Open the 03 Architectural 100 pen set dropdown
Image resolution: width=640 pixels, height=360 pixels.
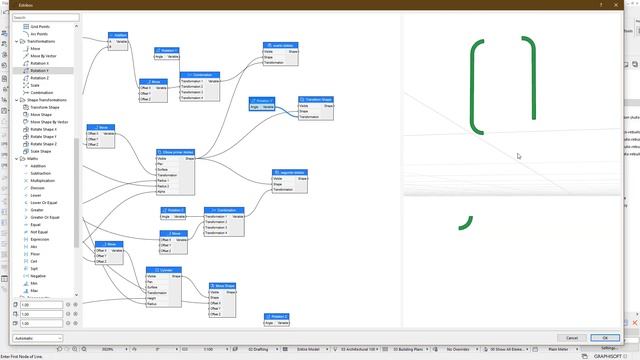[x=378, y=349]
